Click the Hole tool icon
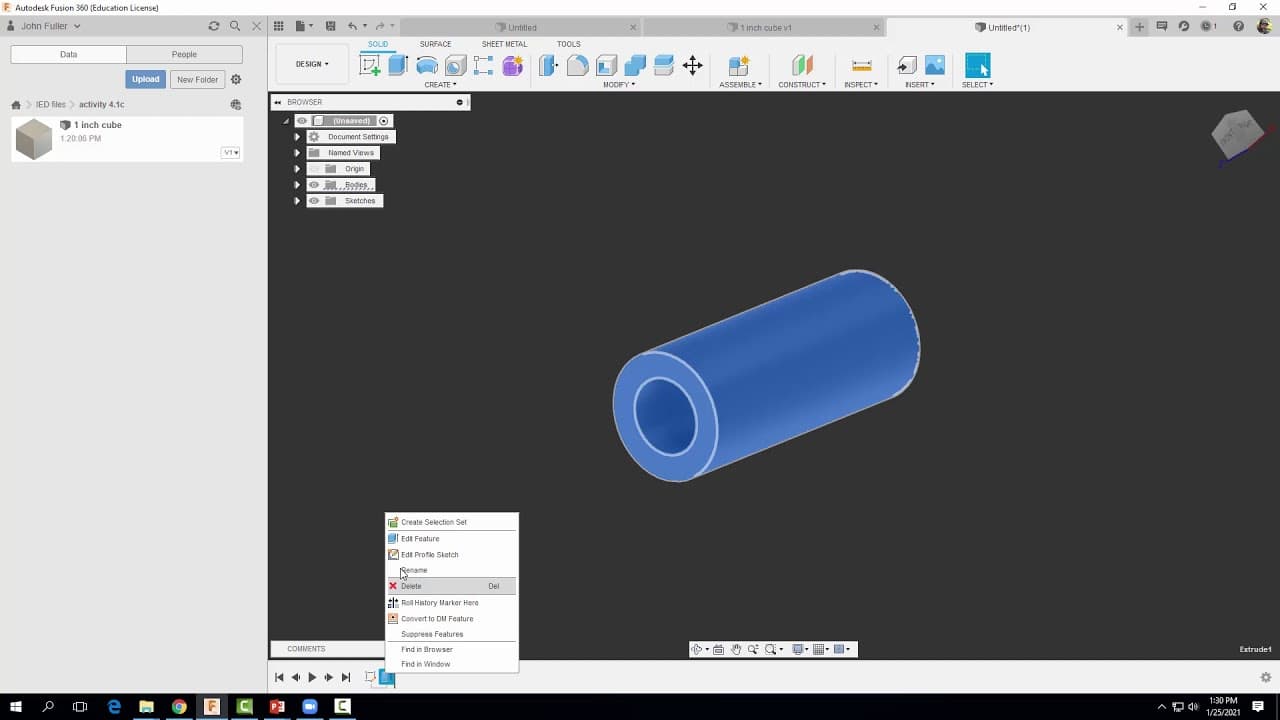1280x720 pixels. coord(455,66)
